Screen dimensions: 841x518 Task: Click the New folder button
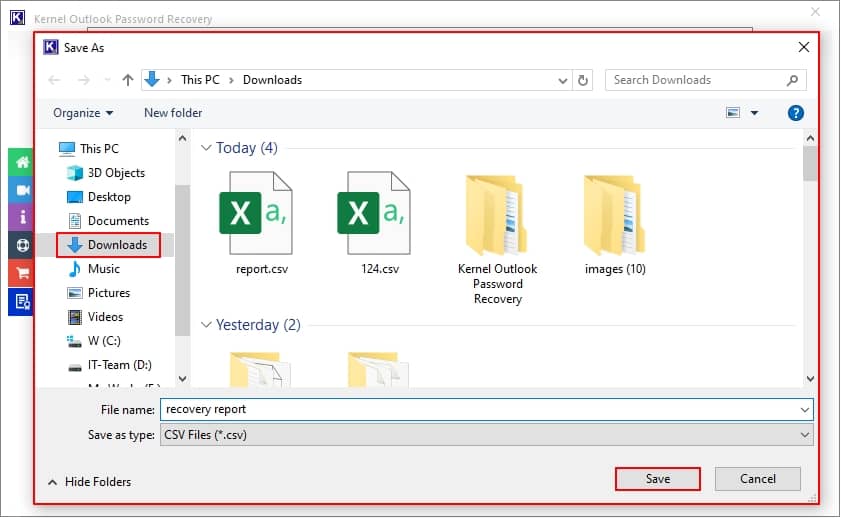[x=173, y=113]
